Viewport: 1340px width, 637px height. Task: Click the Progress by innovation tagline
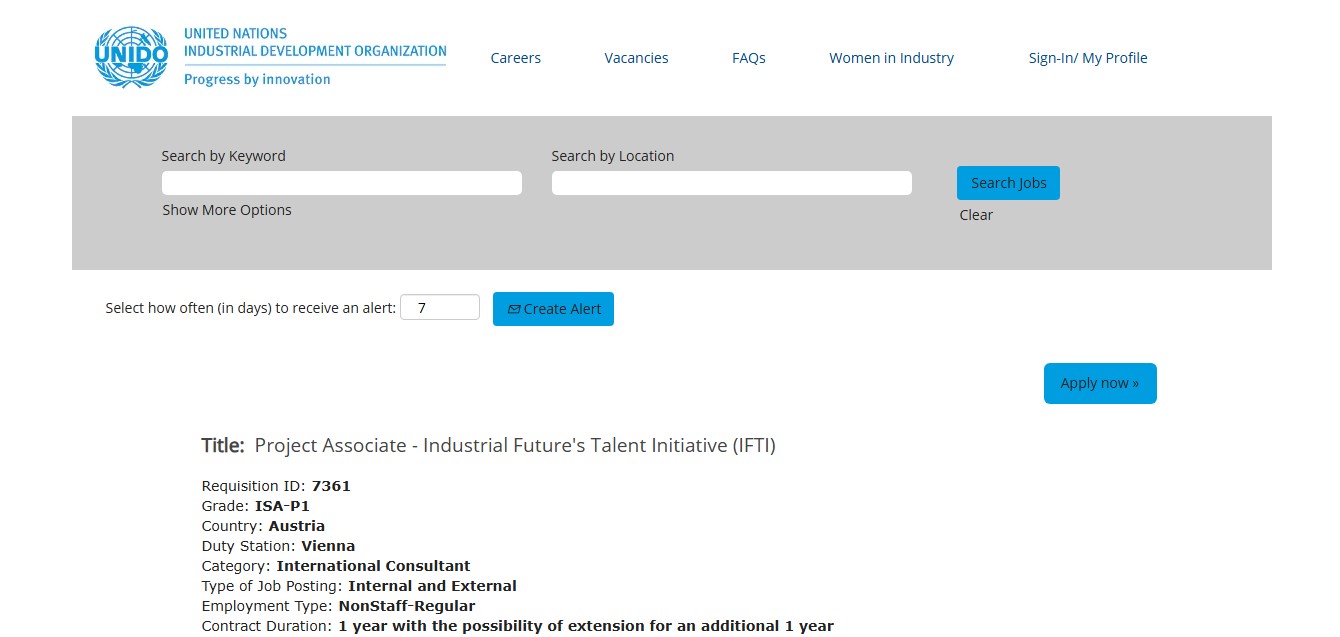[257, 80]
